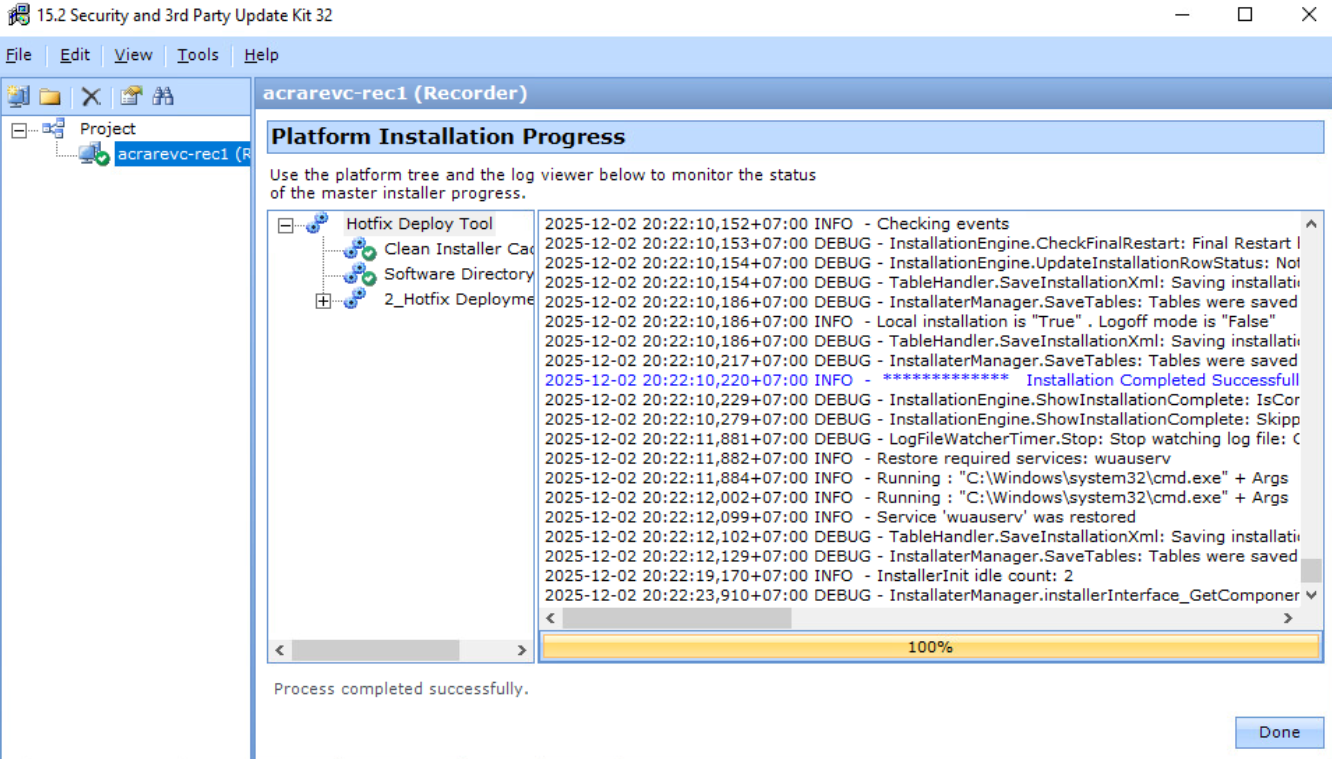Collapse the Hotfix Deploy Tool node

[x=286, y=225]
